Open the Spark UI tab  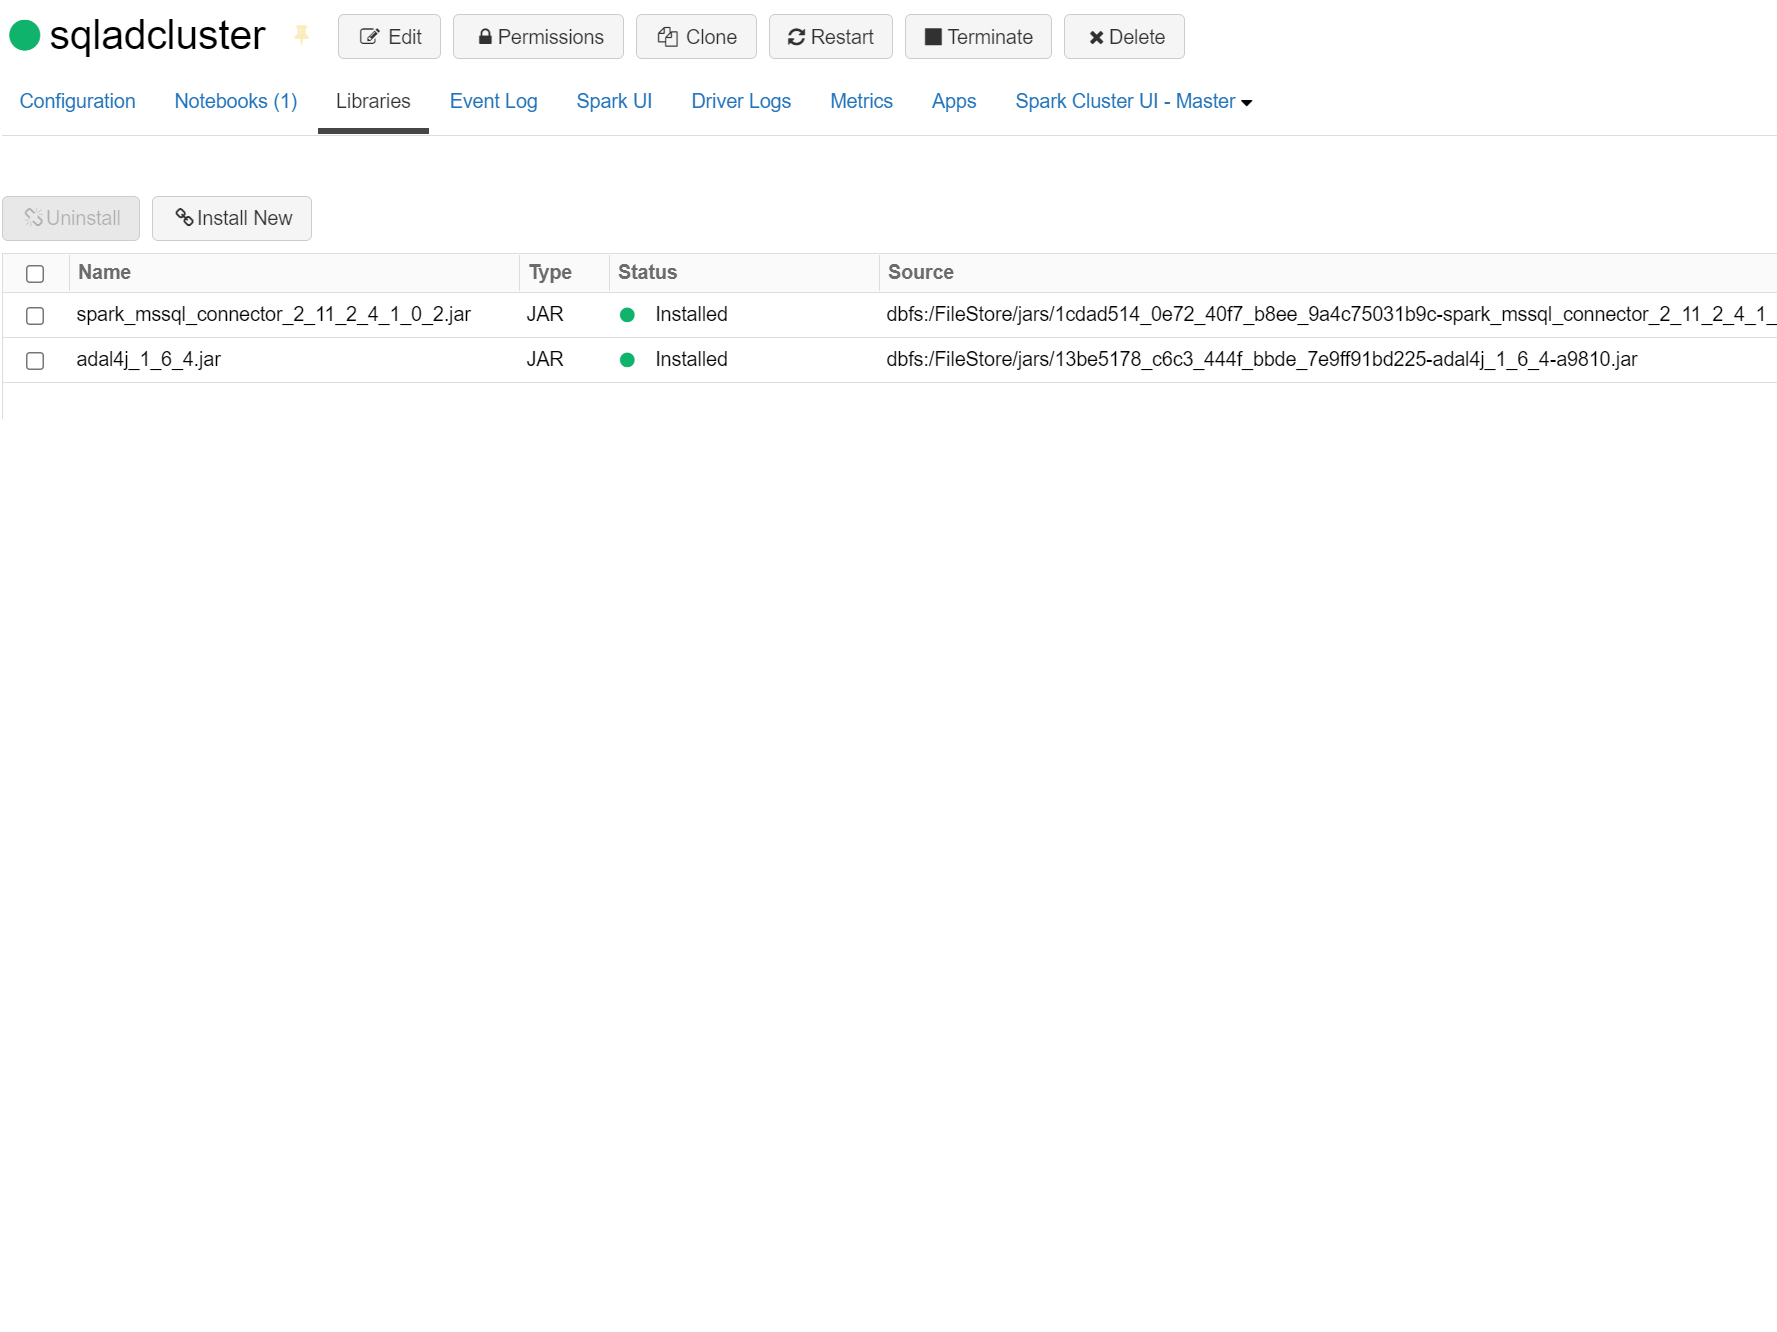(x=614, y=101)
